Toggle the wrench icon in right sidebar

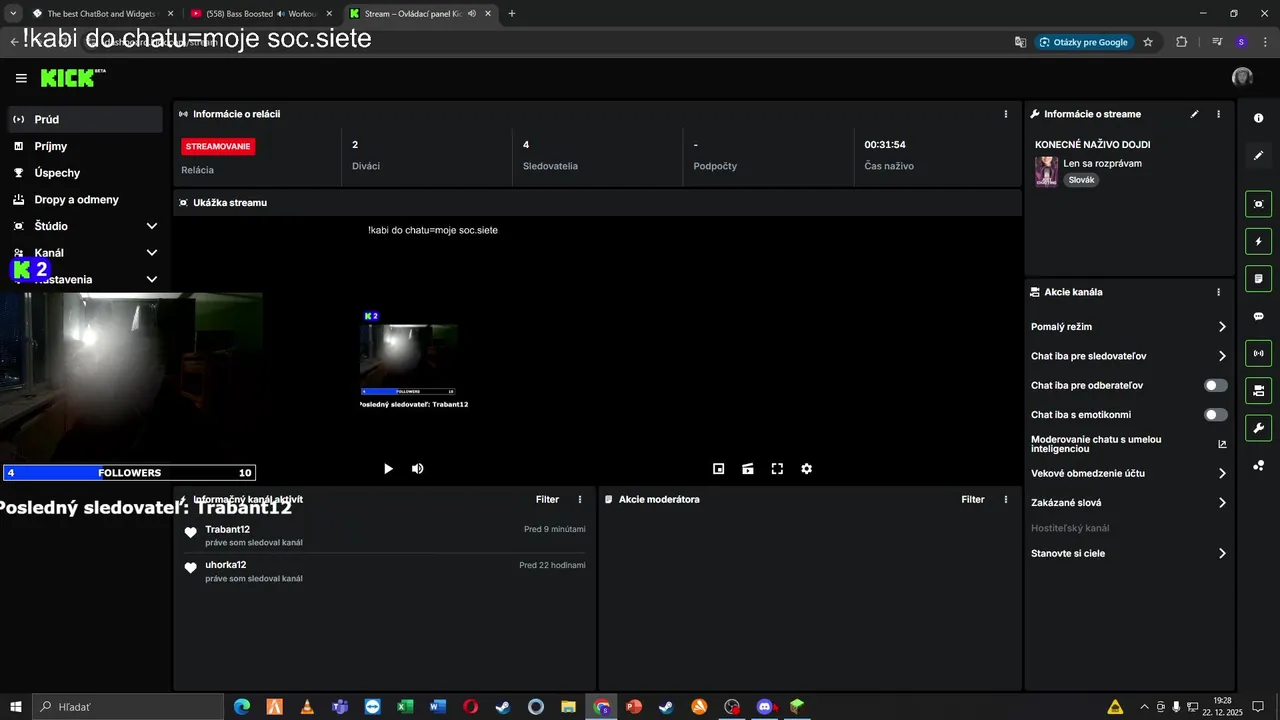click(1258, 428)
